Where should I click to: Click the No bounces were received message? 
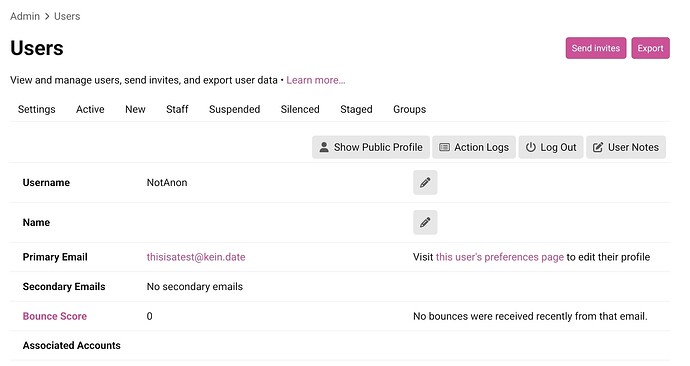click(530, 316)
